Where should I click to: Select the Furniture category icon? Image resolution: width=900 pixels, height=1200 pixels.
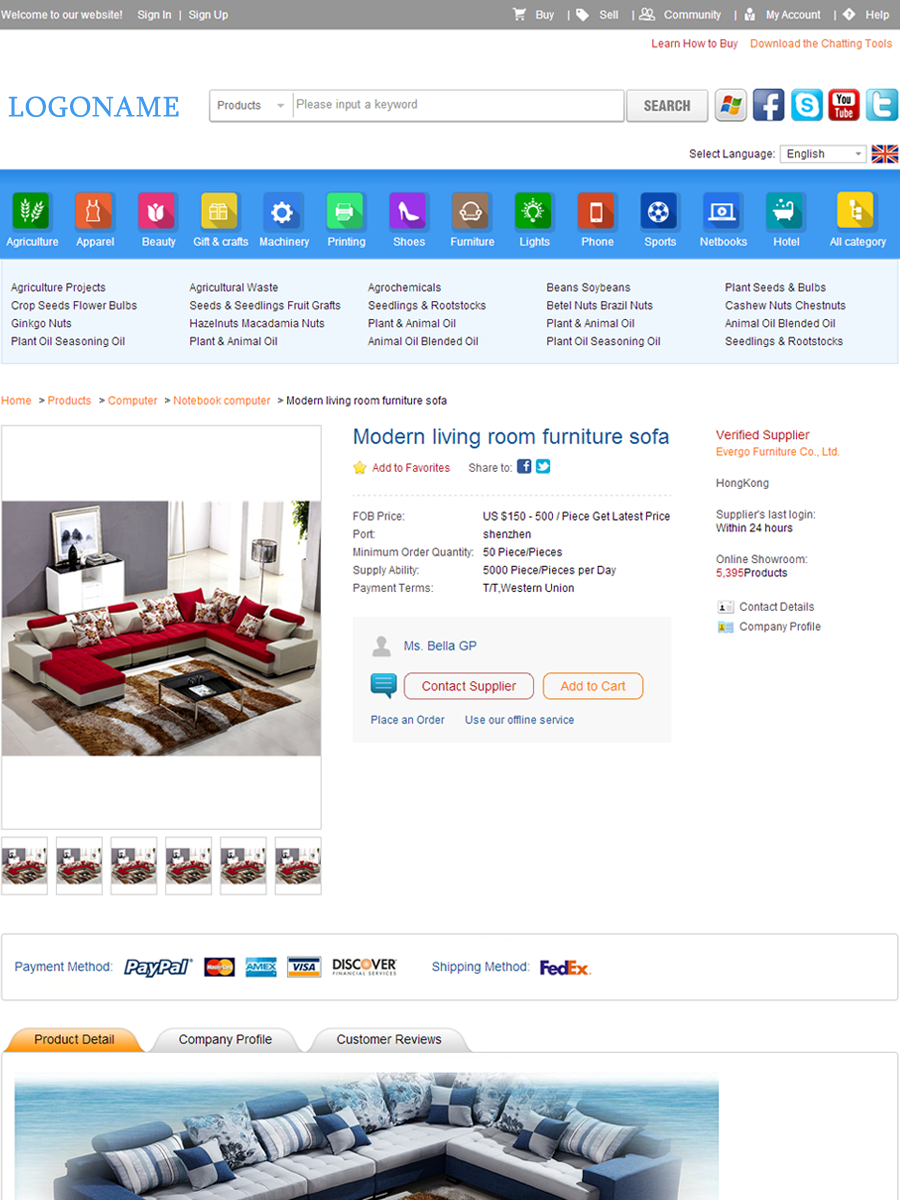coord(471,211)
